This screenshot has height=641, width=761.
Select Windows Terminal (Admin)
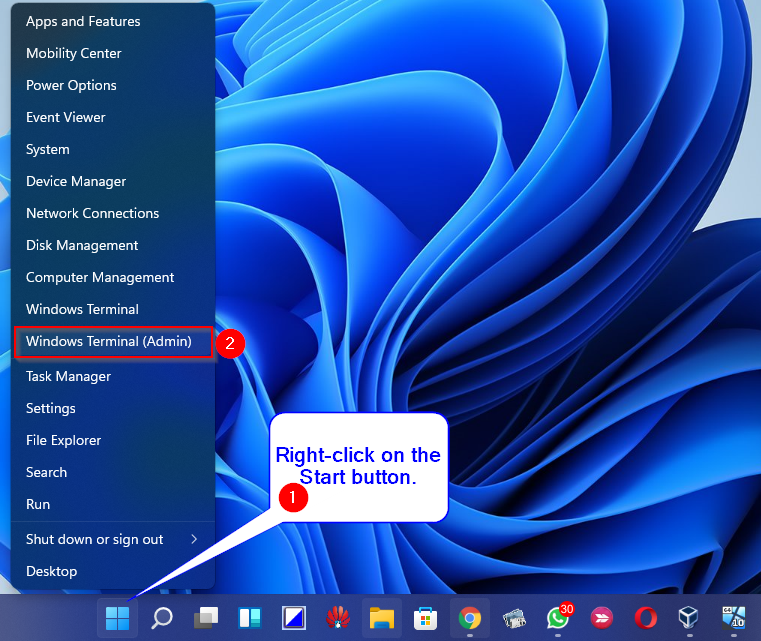(x=113, y=342)
